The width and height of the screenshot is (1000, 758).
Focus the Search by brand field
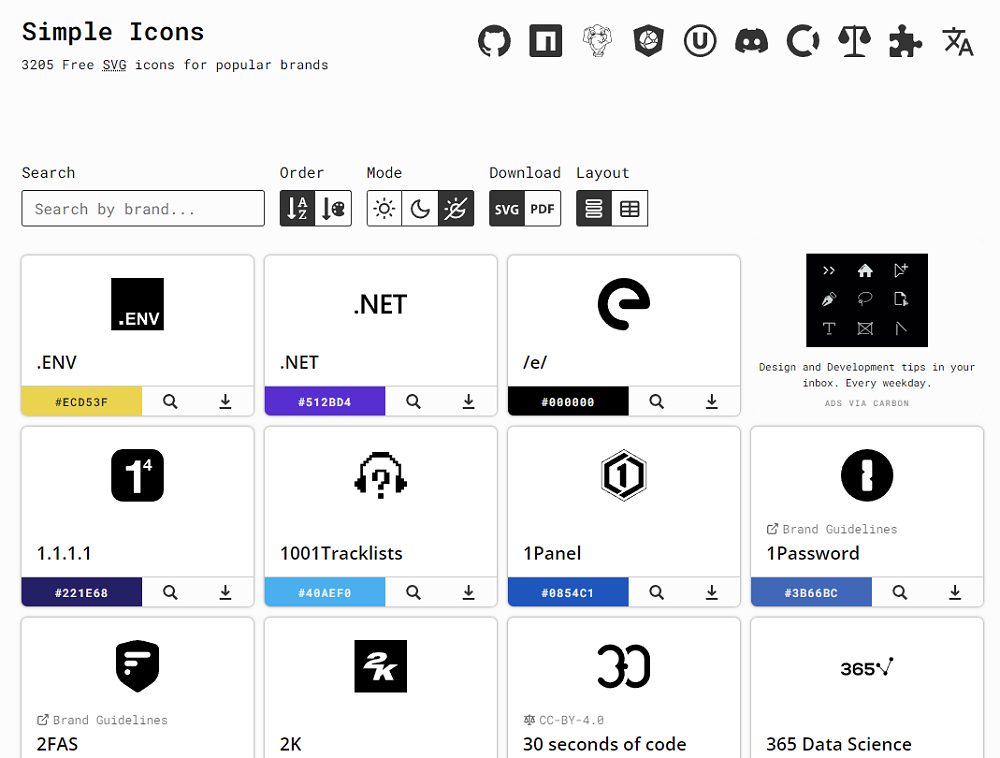[x=143, y=208]
